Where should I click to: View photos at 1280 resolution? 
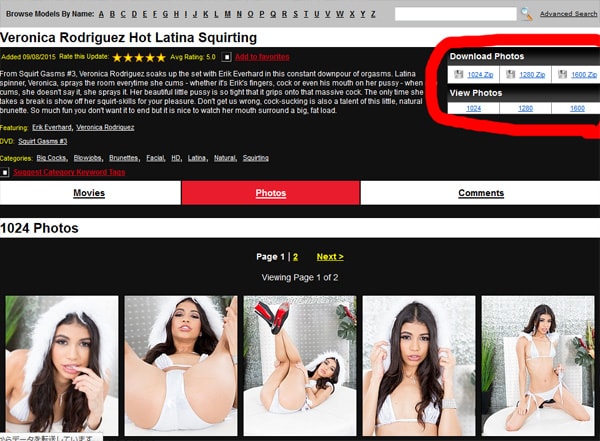tap(525, 108)
